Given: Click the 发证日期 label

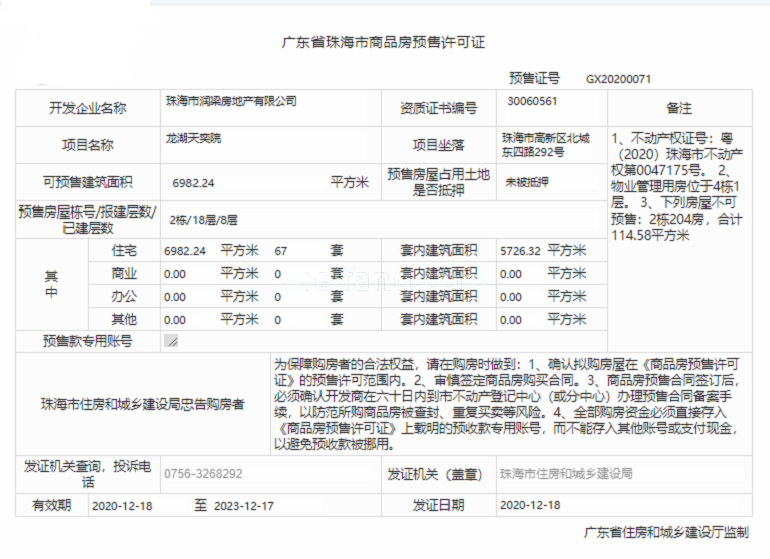Looking at the screenshot, I should (438, 505).
